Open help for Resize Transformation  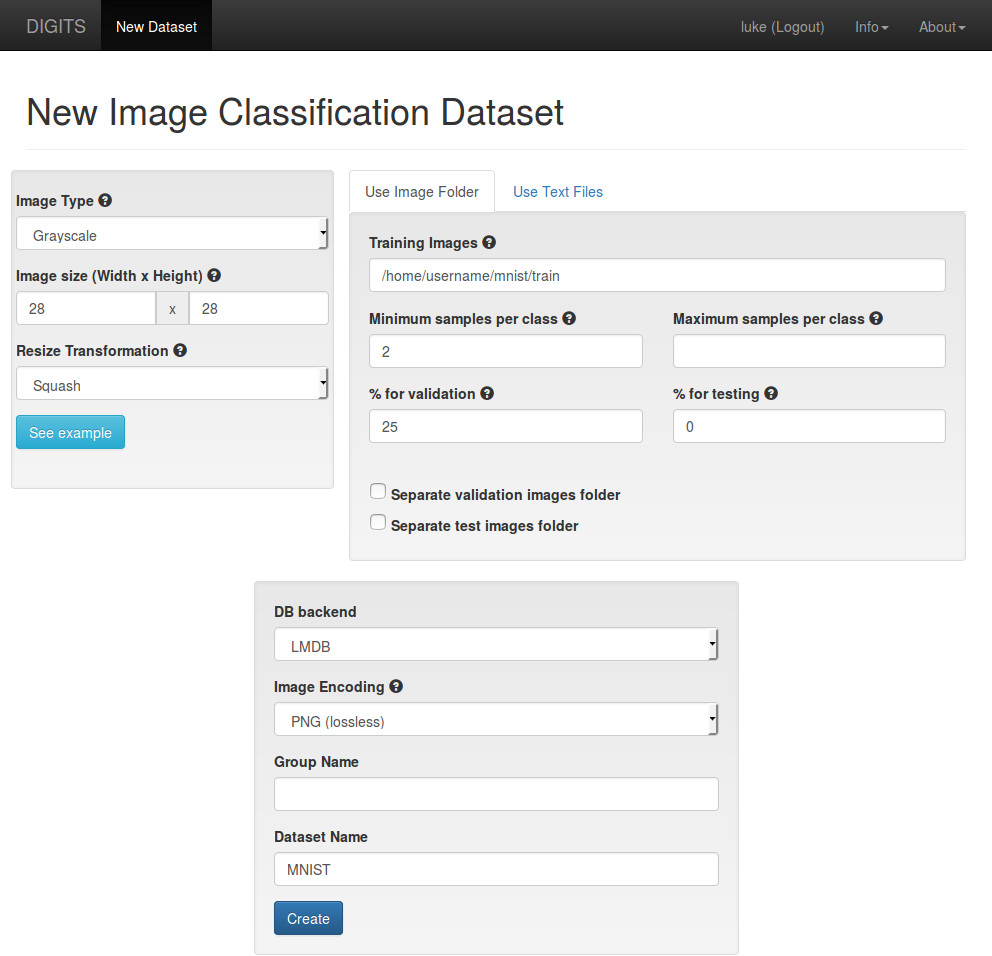pyautogui.click(x=179, y=351)
